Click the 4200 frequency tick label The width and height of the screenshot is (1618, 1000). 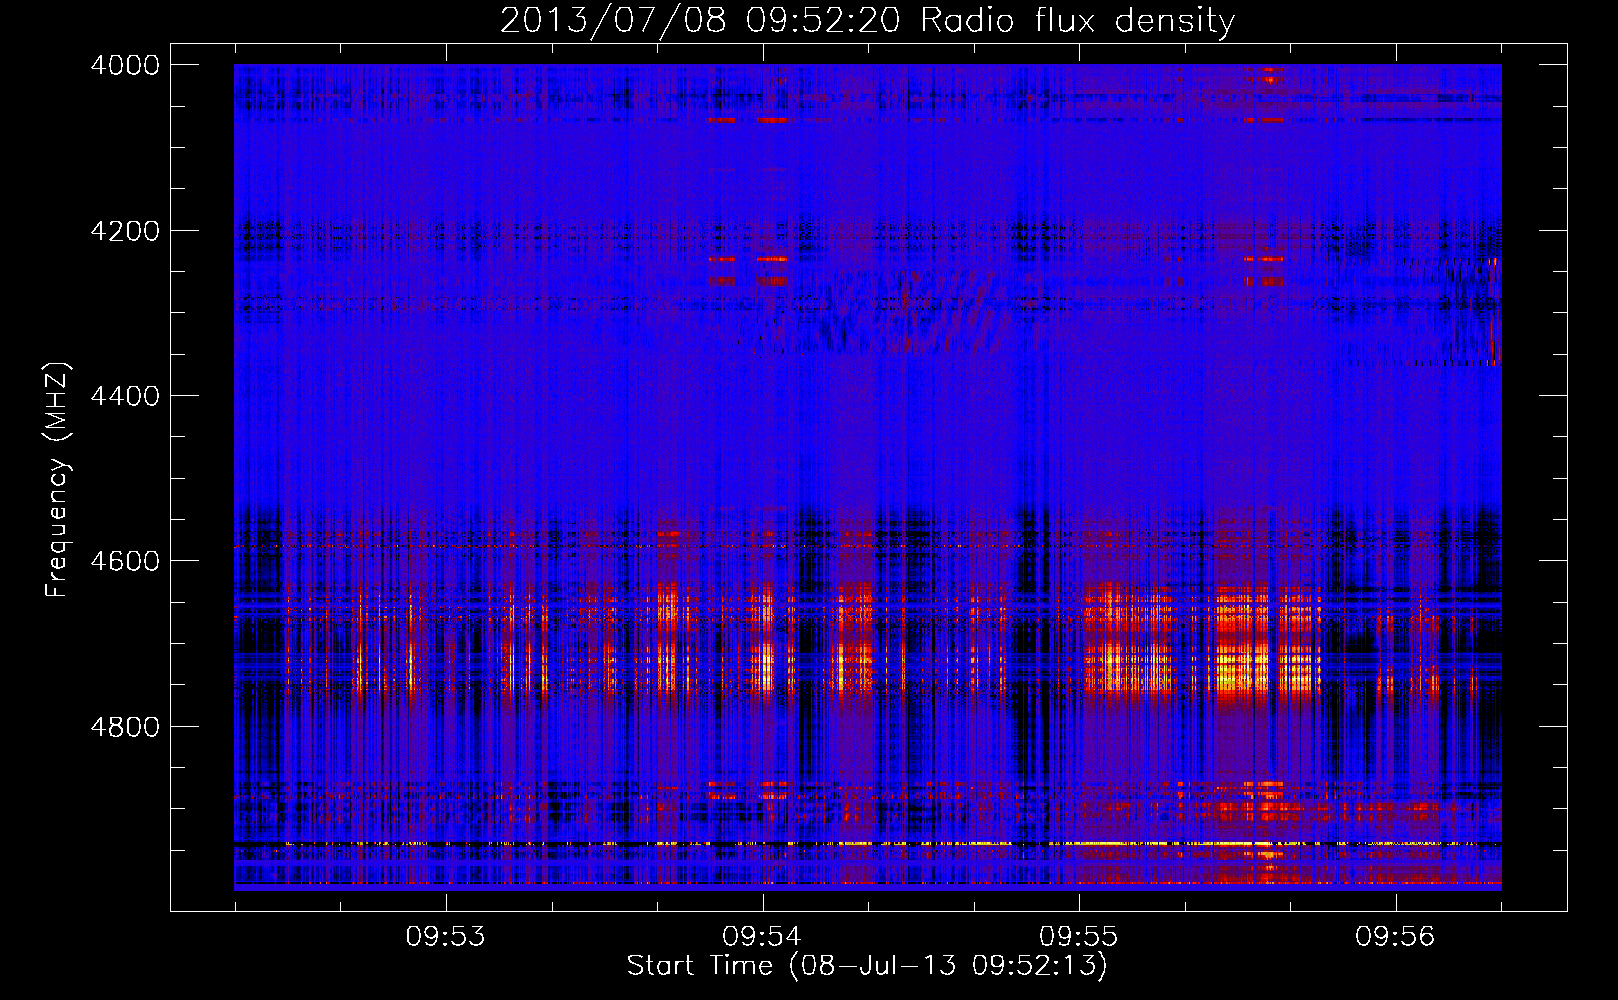(x=125, y=231)
